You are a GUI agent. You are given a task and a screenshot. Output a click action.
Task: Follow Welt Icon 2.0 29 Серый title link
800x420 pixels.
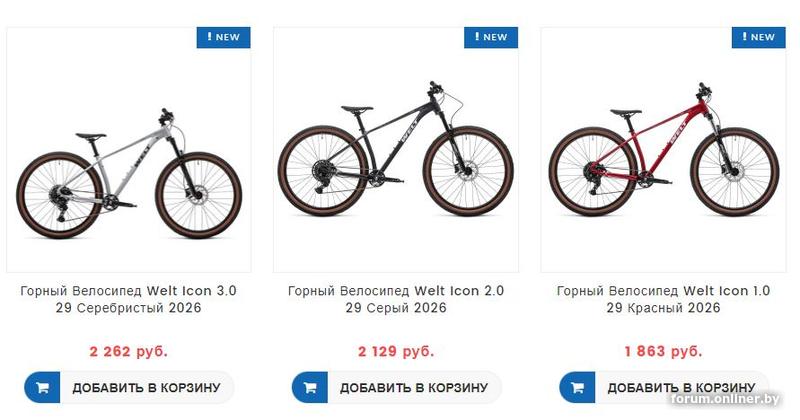[x=396, y=299]
